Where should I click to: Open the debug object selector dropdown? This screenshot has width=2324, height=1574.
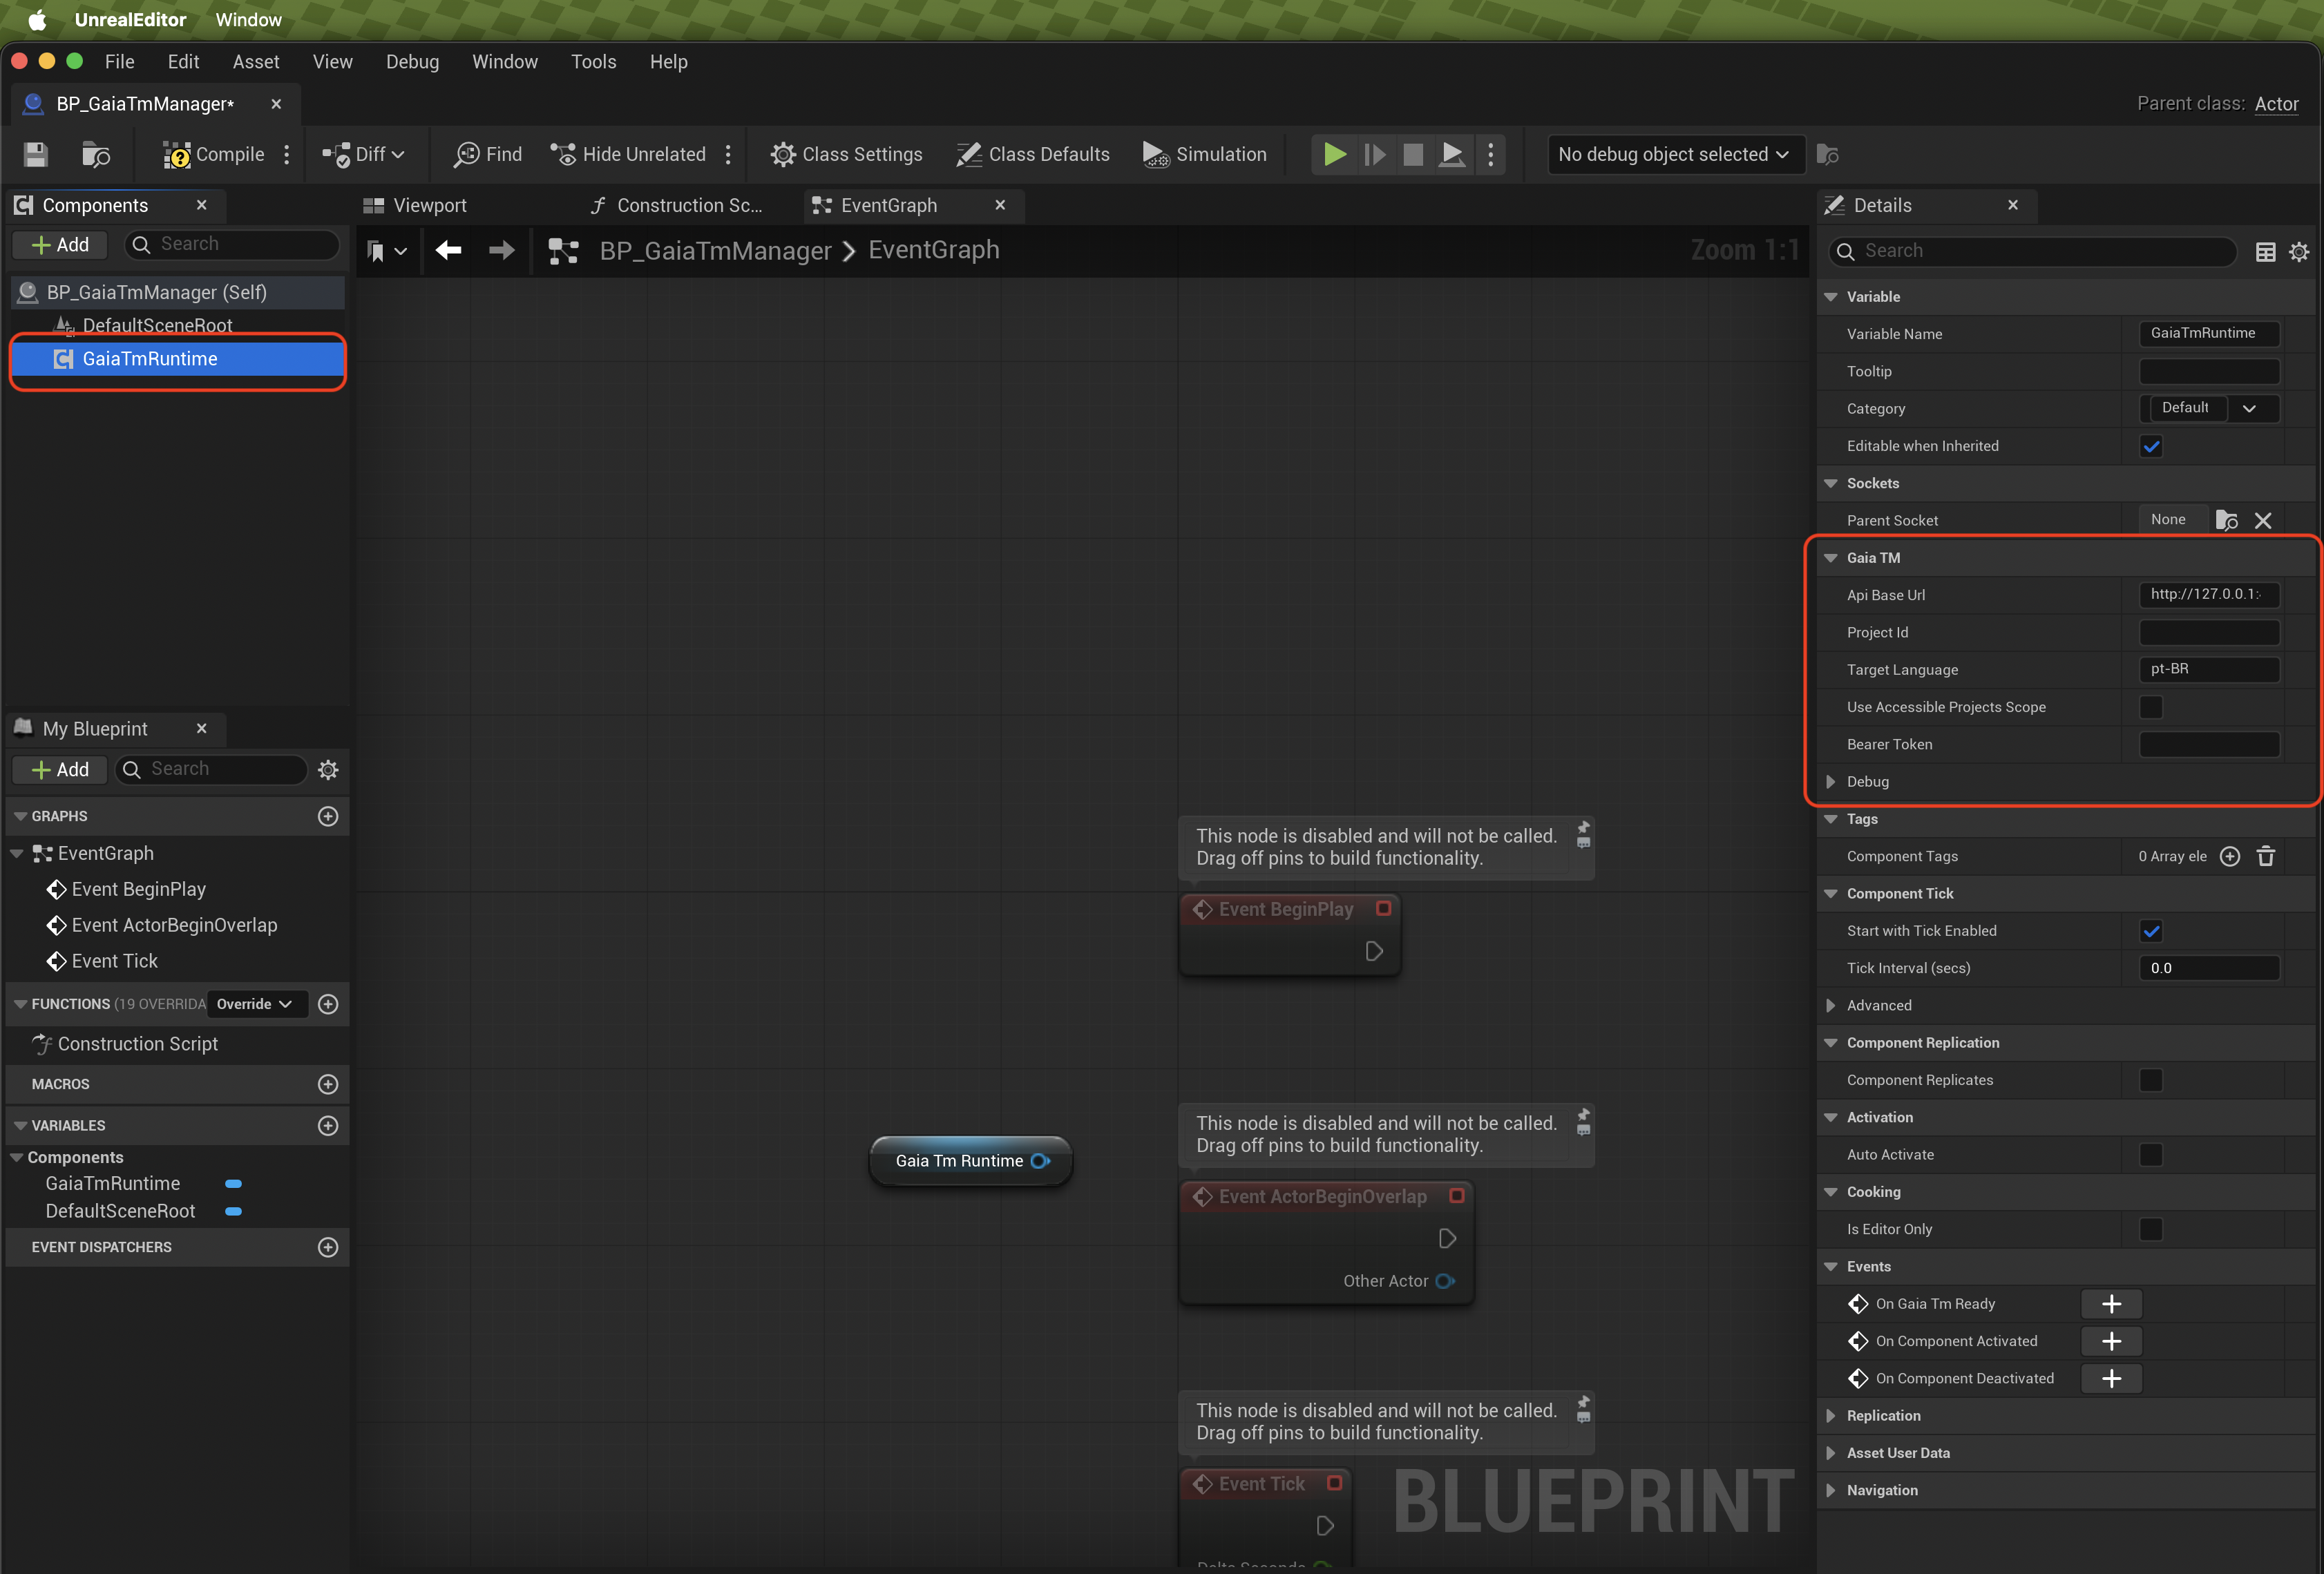coord(1675,154)
